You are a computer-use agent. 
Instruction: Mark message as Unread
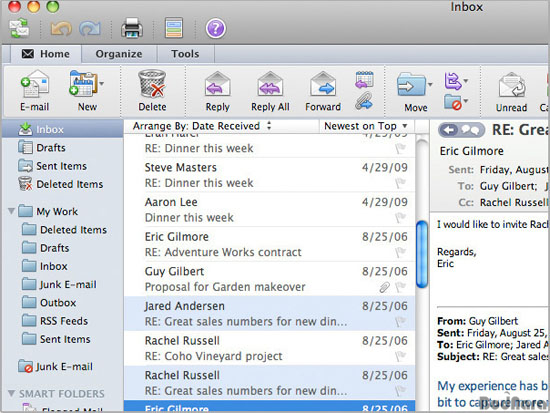click(511, 92)
